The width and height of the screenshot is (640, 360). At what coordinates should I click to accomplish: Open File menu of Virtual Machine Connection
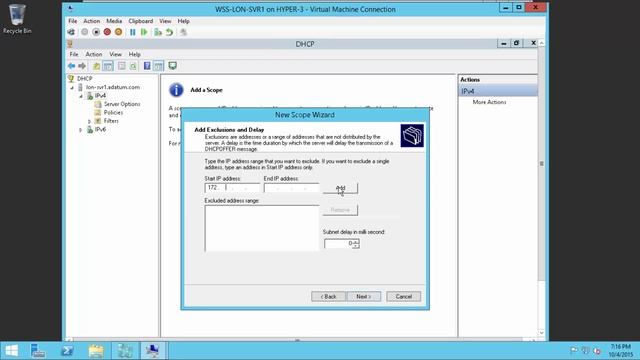tap(73, 21)
